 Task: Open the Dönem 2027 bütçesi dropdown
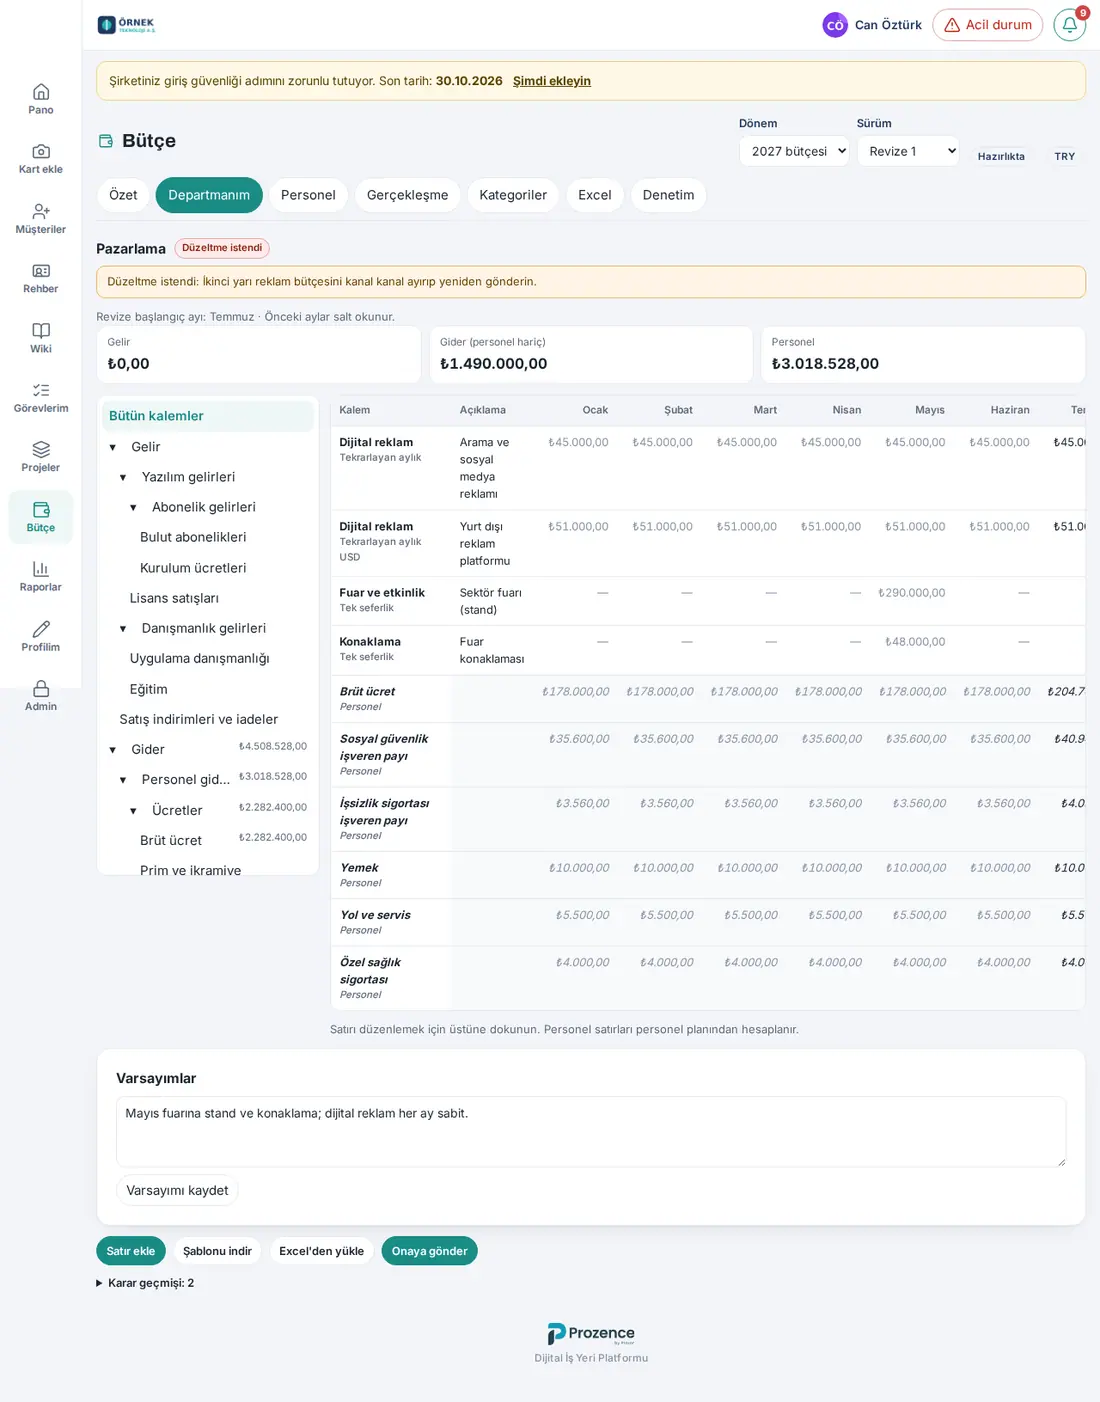tap(795, 151)
